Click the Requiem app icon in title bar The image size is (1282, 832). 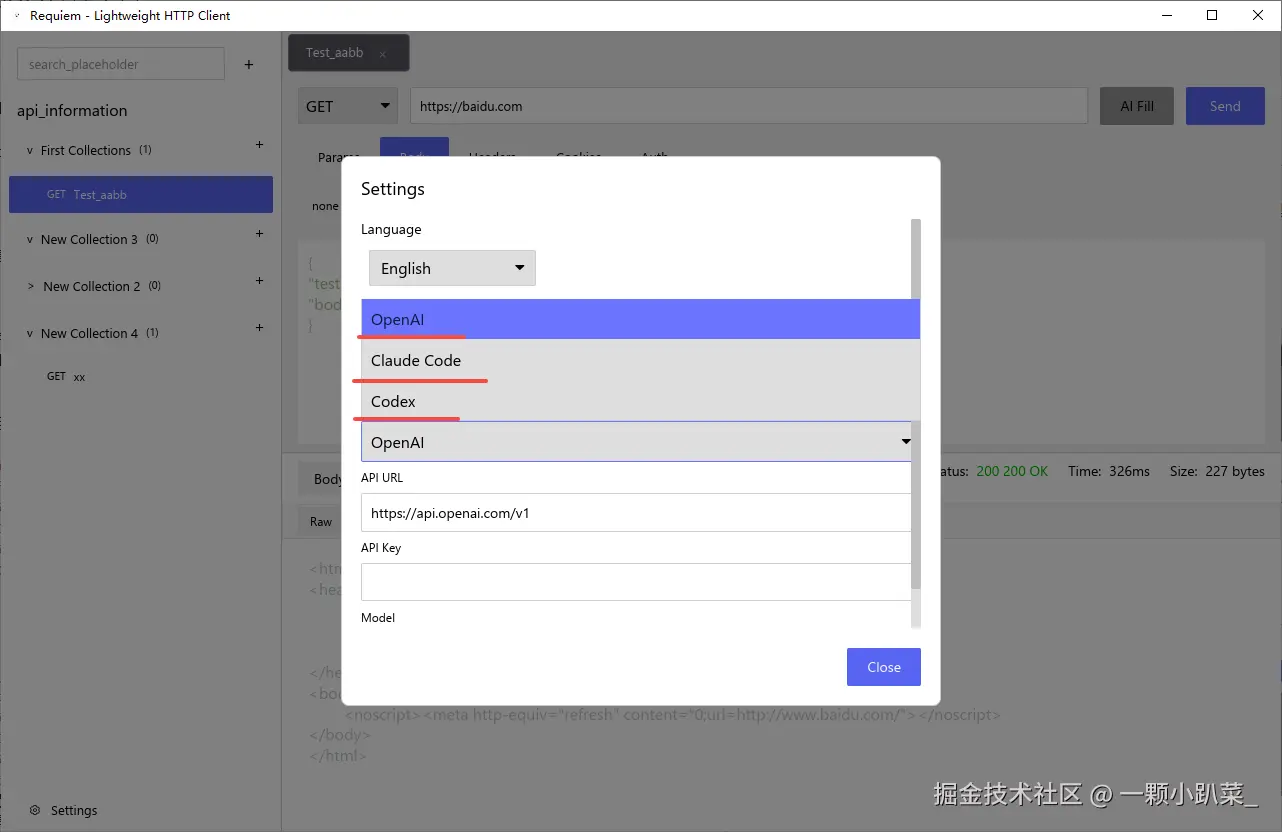pyautogui.click(x=17, y=16)
